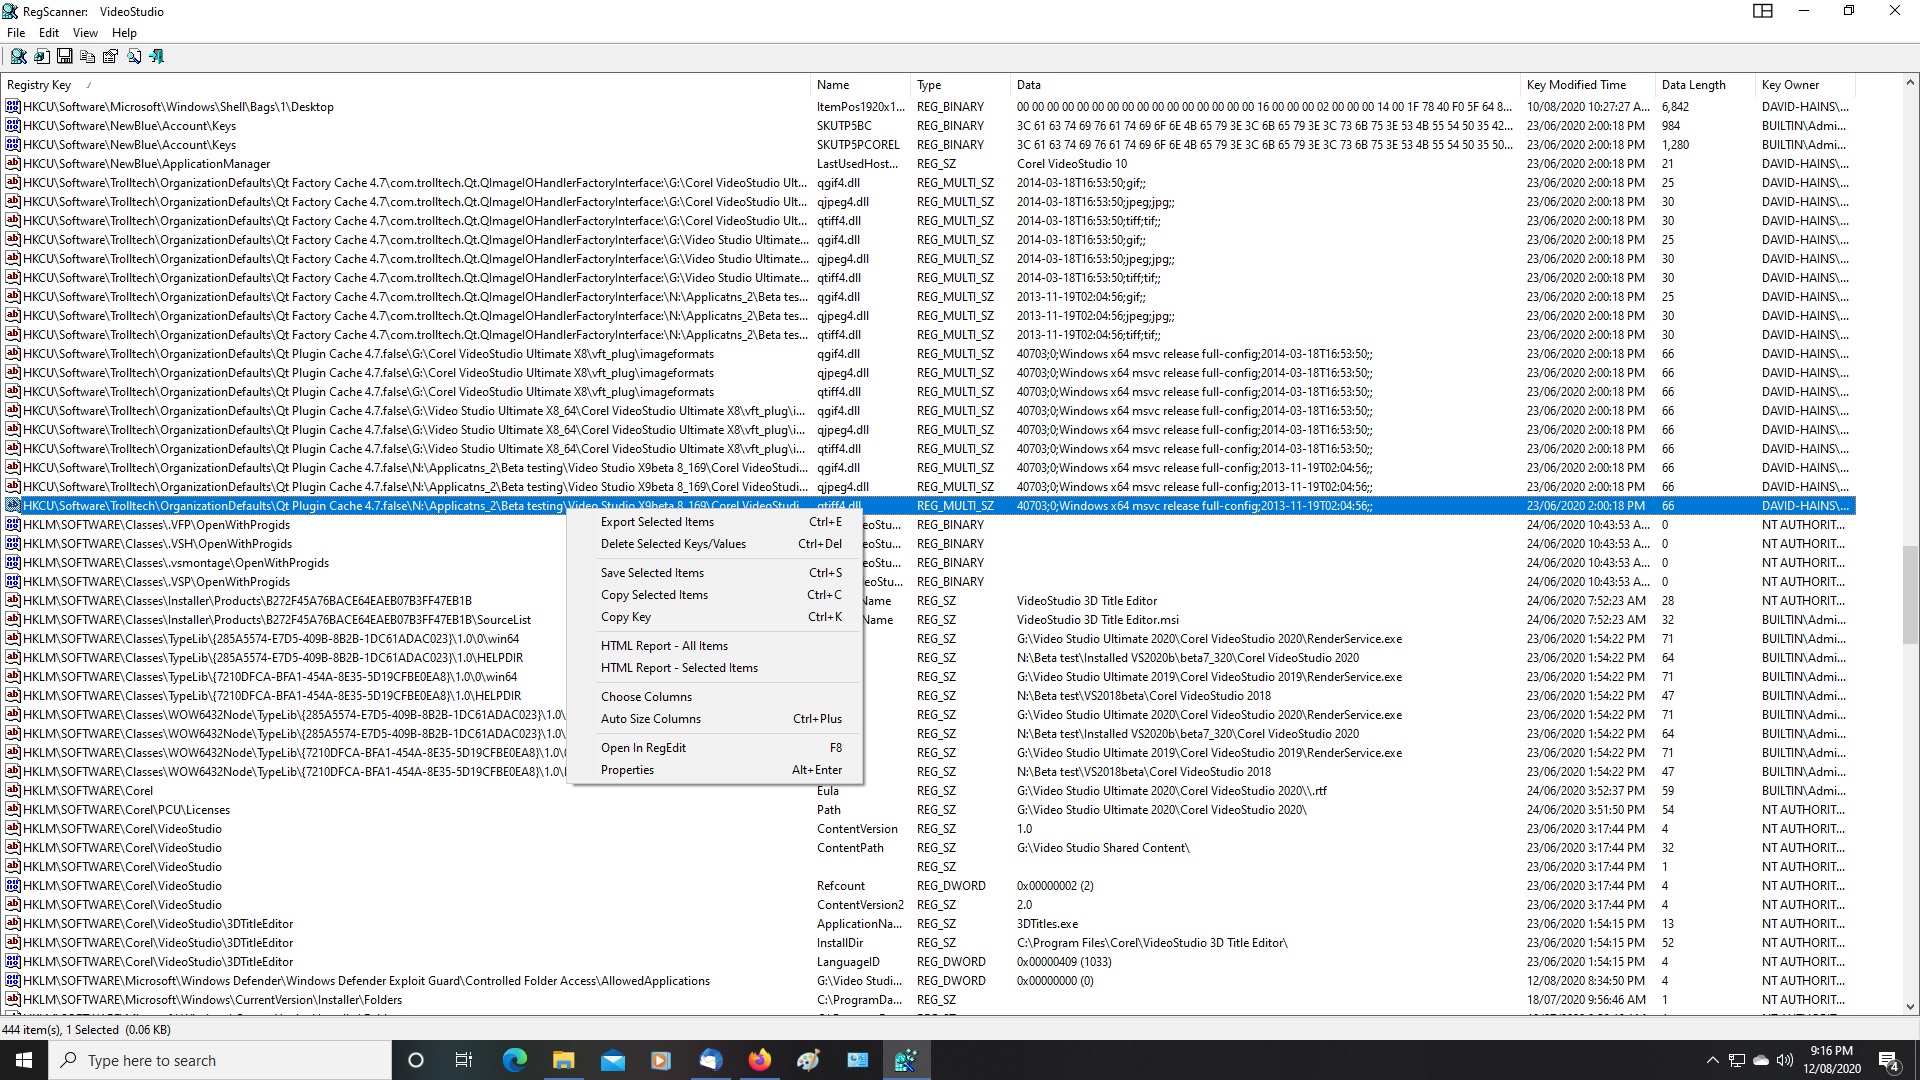Viewport: 1920px width, 1080px height.
Task: Click the 0x00000409 (1033) data cell
Action: point(1064,962)
